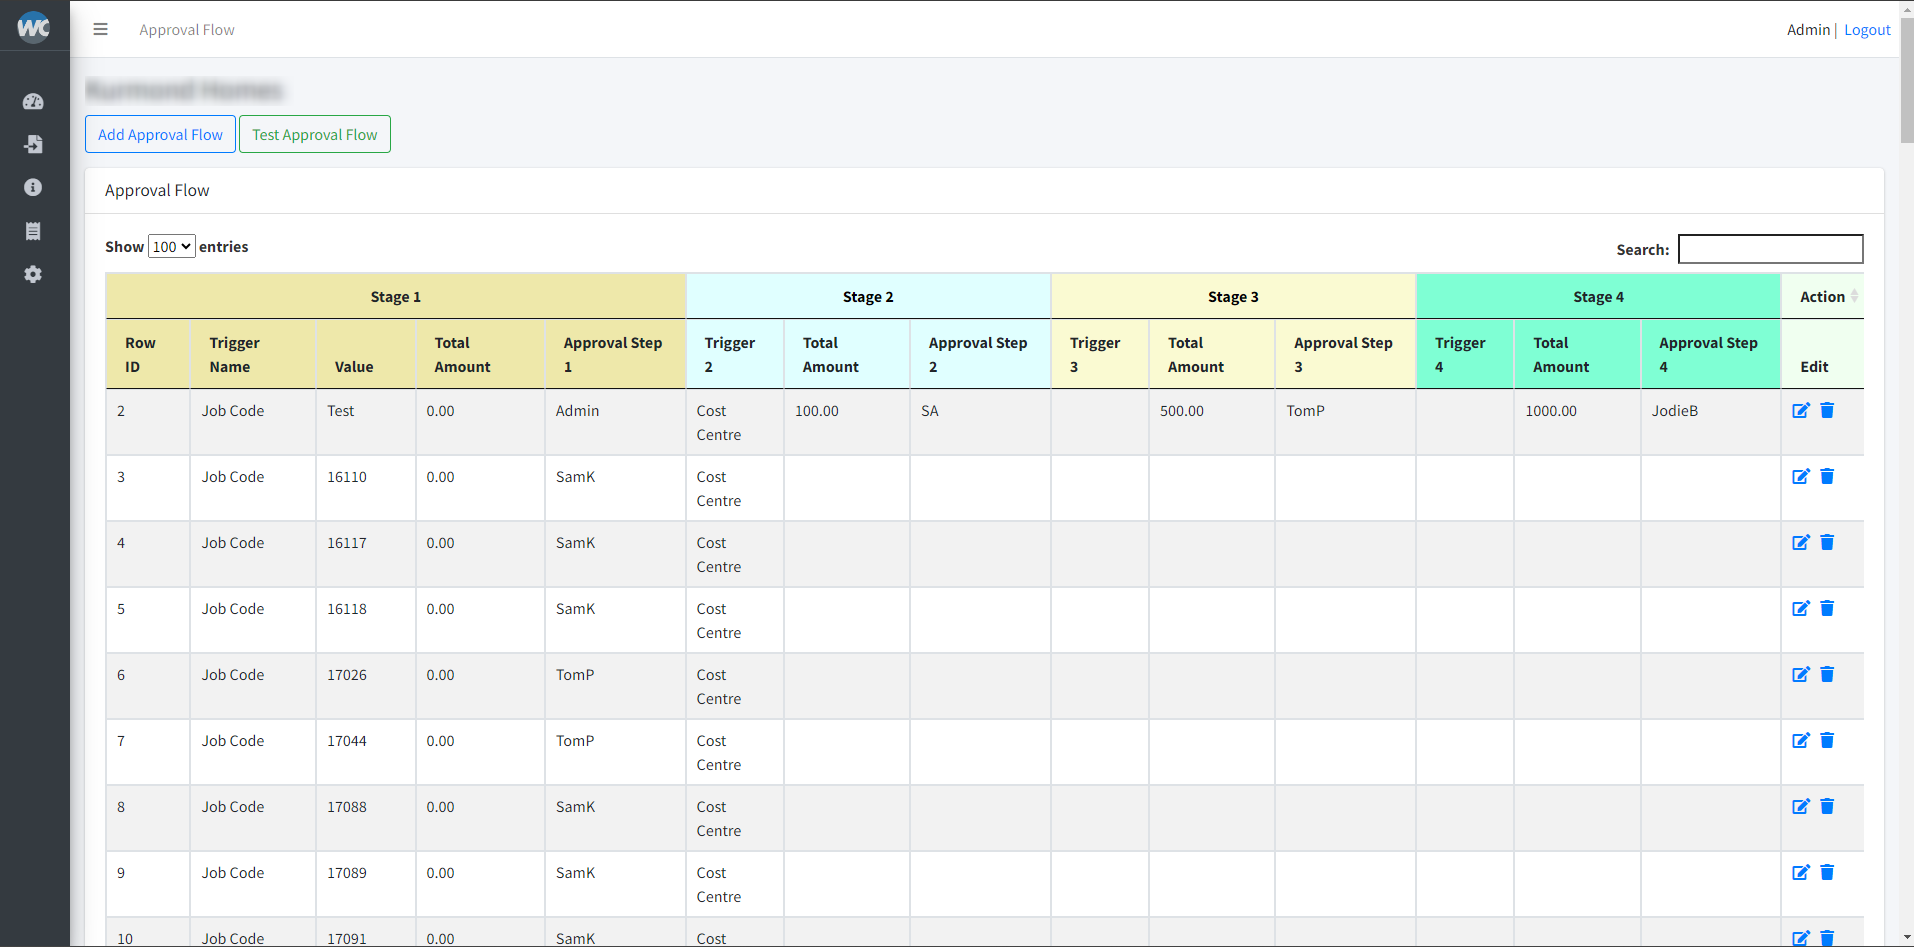Open the file import icon in sidebar
This screenshot has width=1914, height=947.
33,144
